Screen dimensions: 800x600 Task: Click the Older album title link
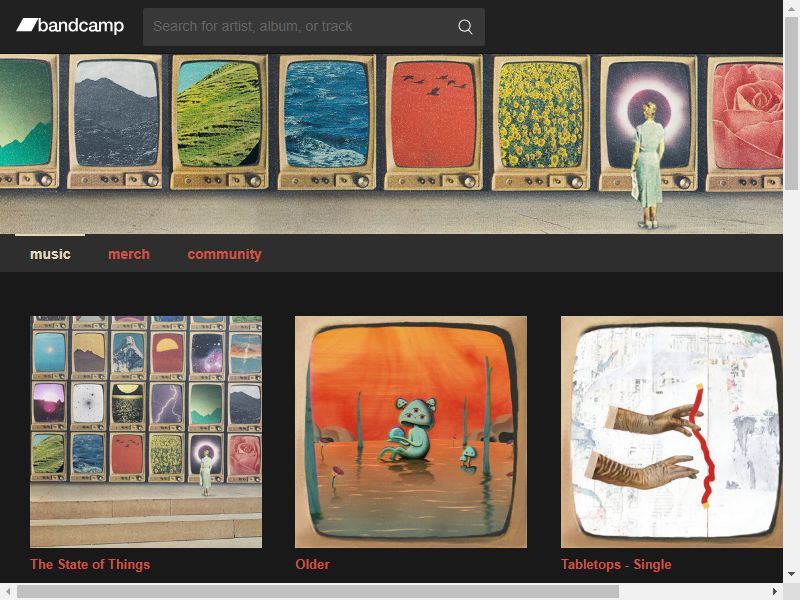click(312, 564)
